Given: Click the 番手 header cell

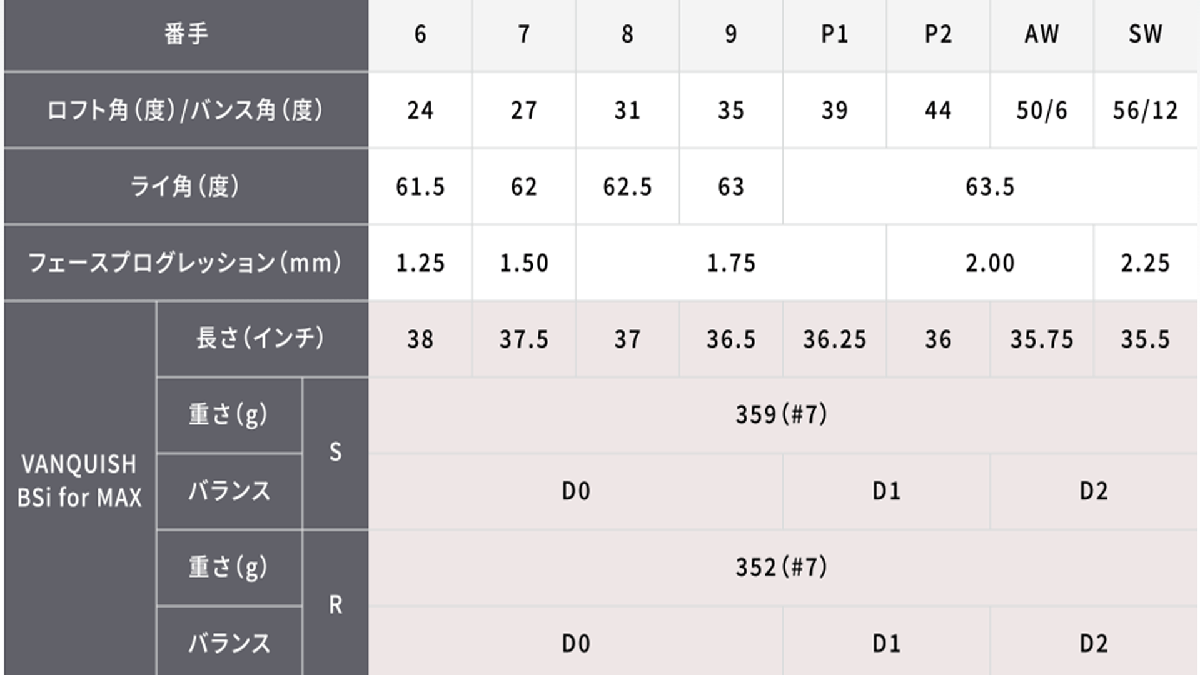Looking at the screenshot, I should 185,34.
